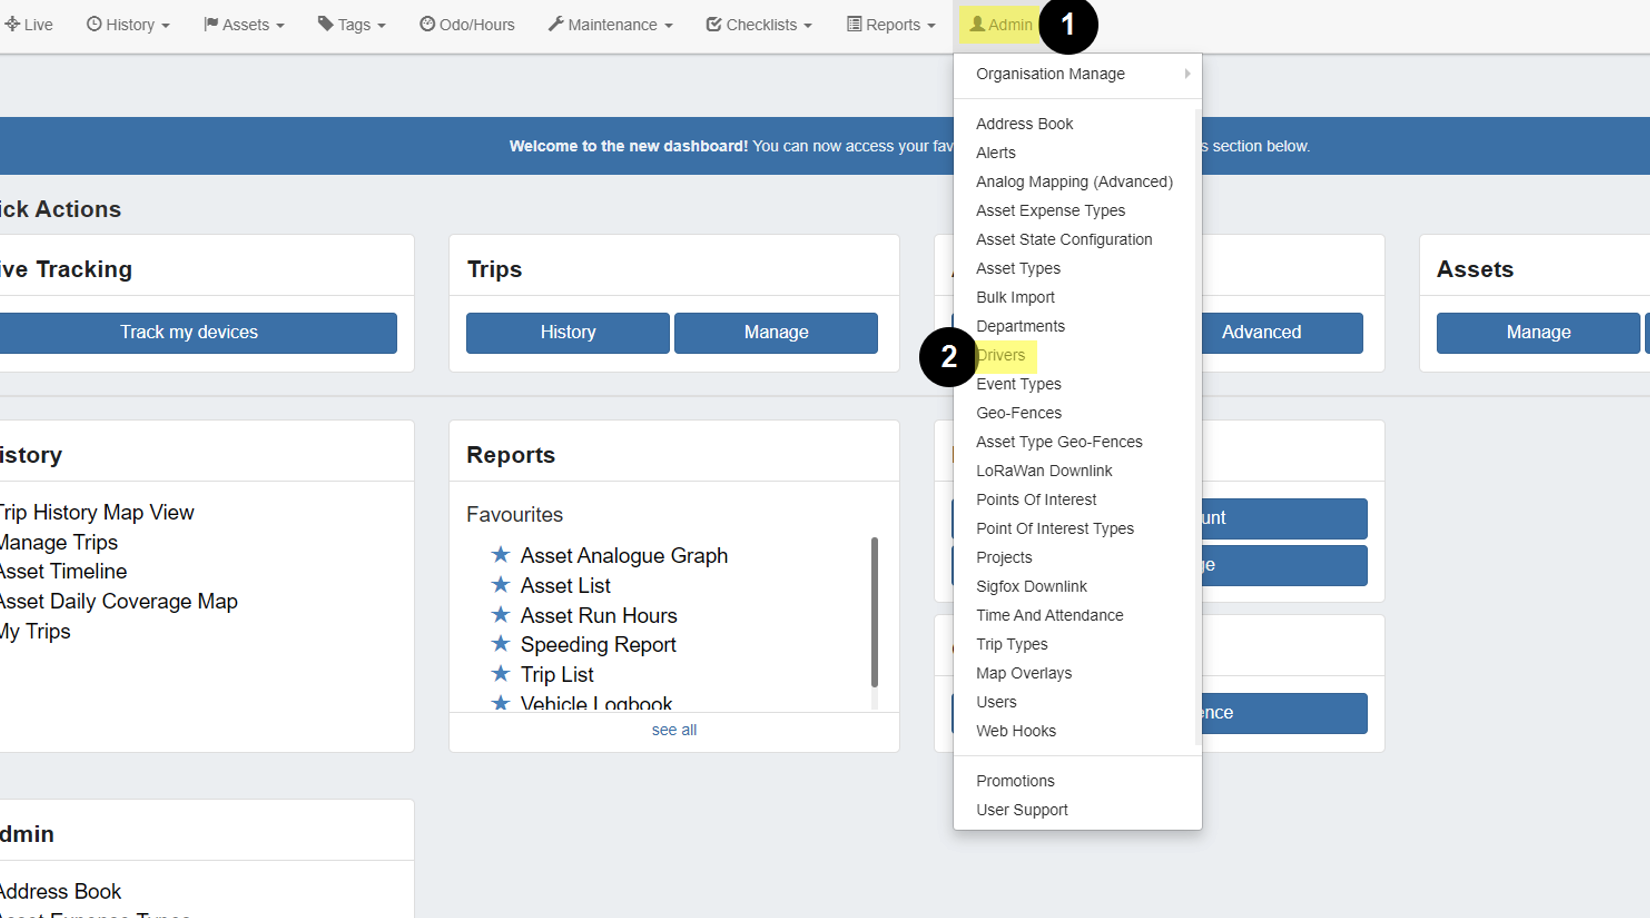The image size is (1650, 918).
Task: Choose Bulk Import menu item
Action: coord(1015,298)
